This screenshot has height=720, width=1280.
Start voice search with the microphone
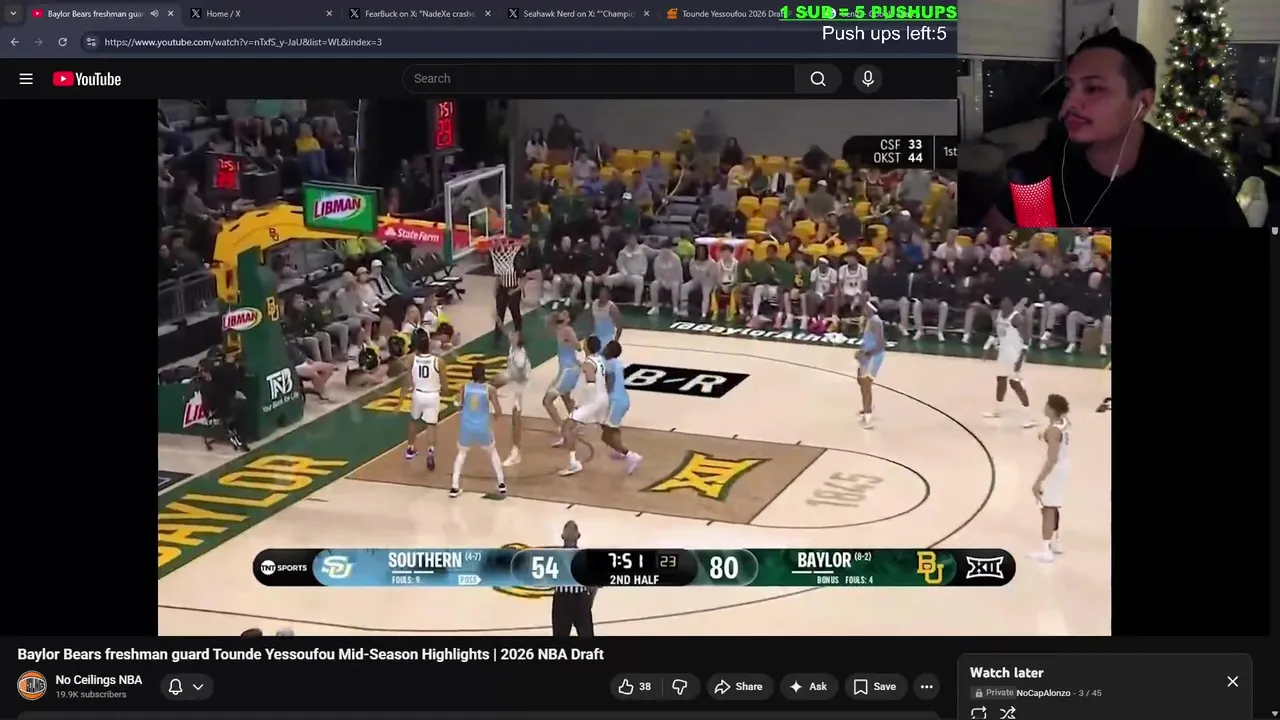(x=868, y=79)
